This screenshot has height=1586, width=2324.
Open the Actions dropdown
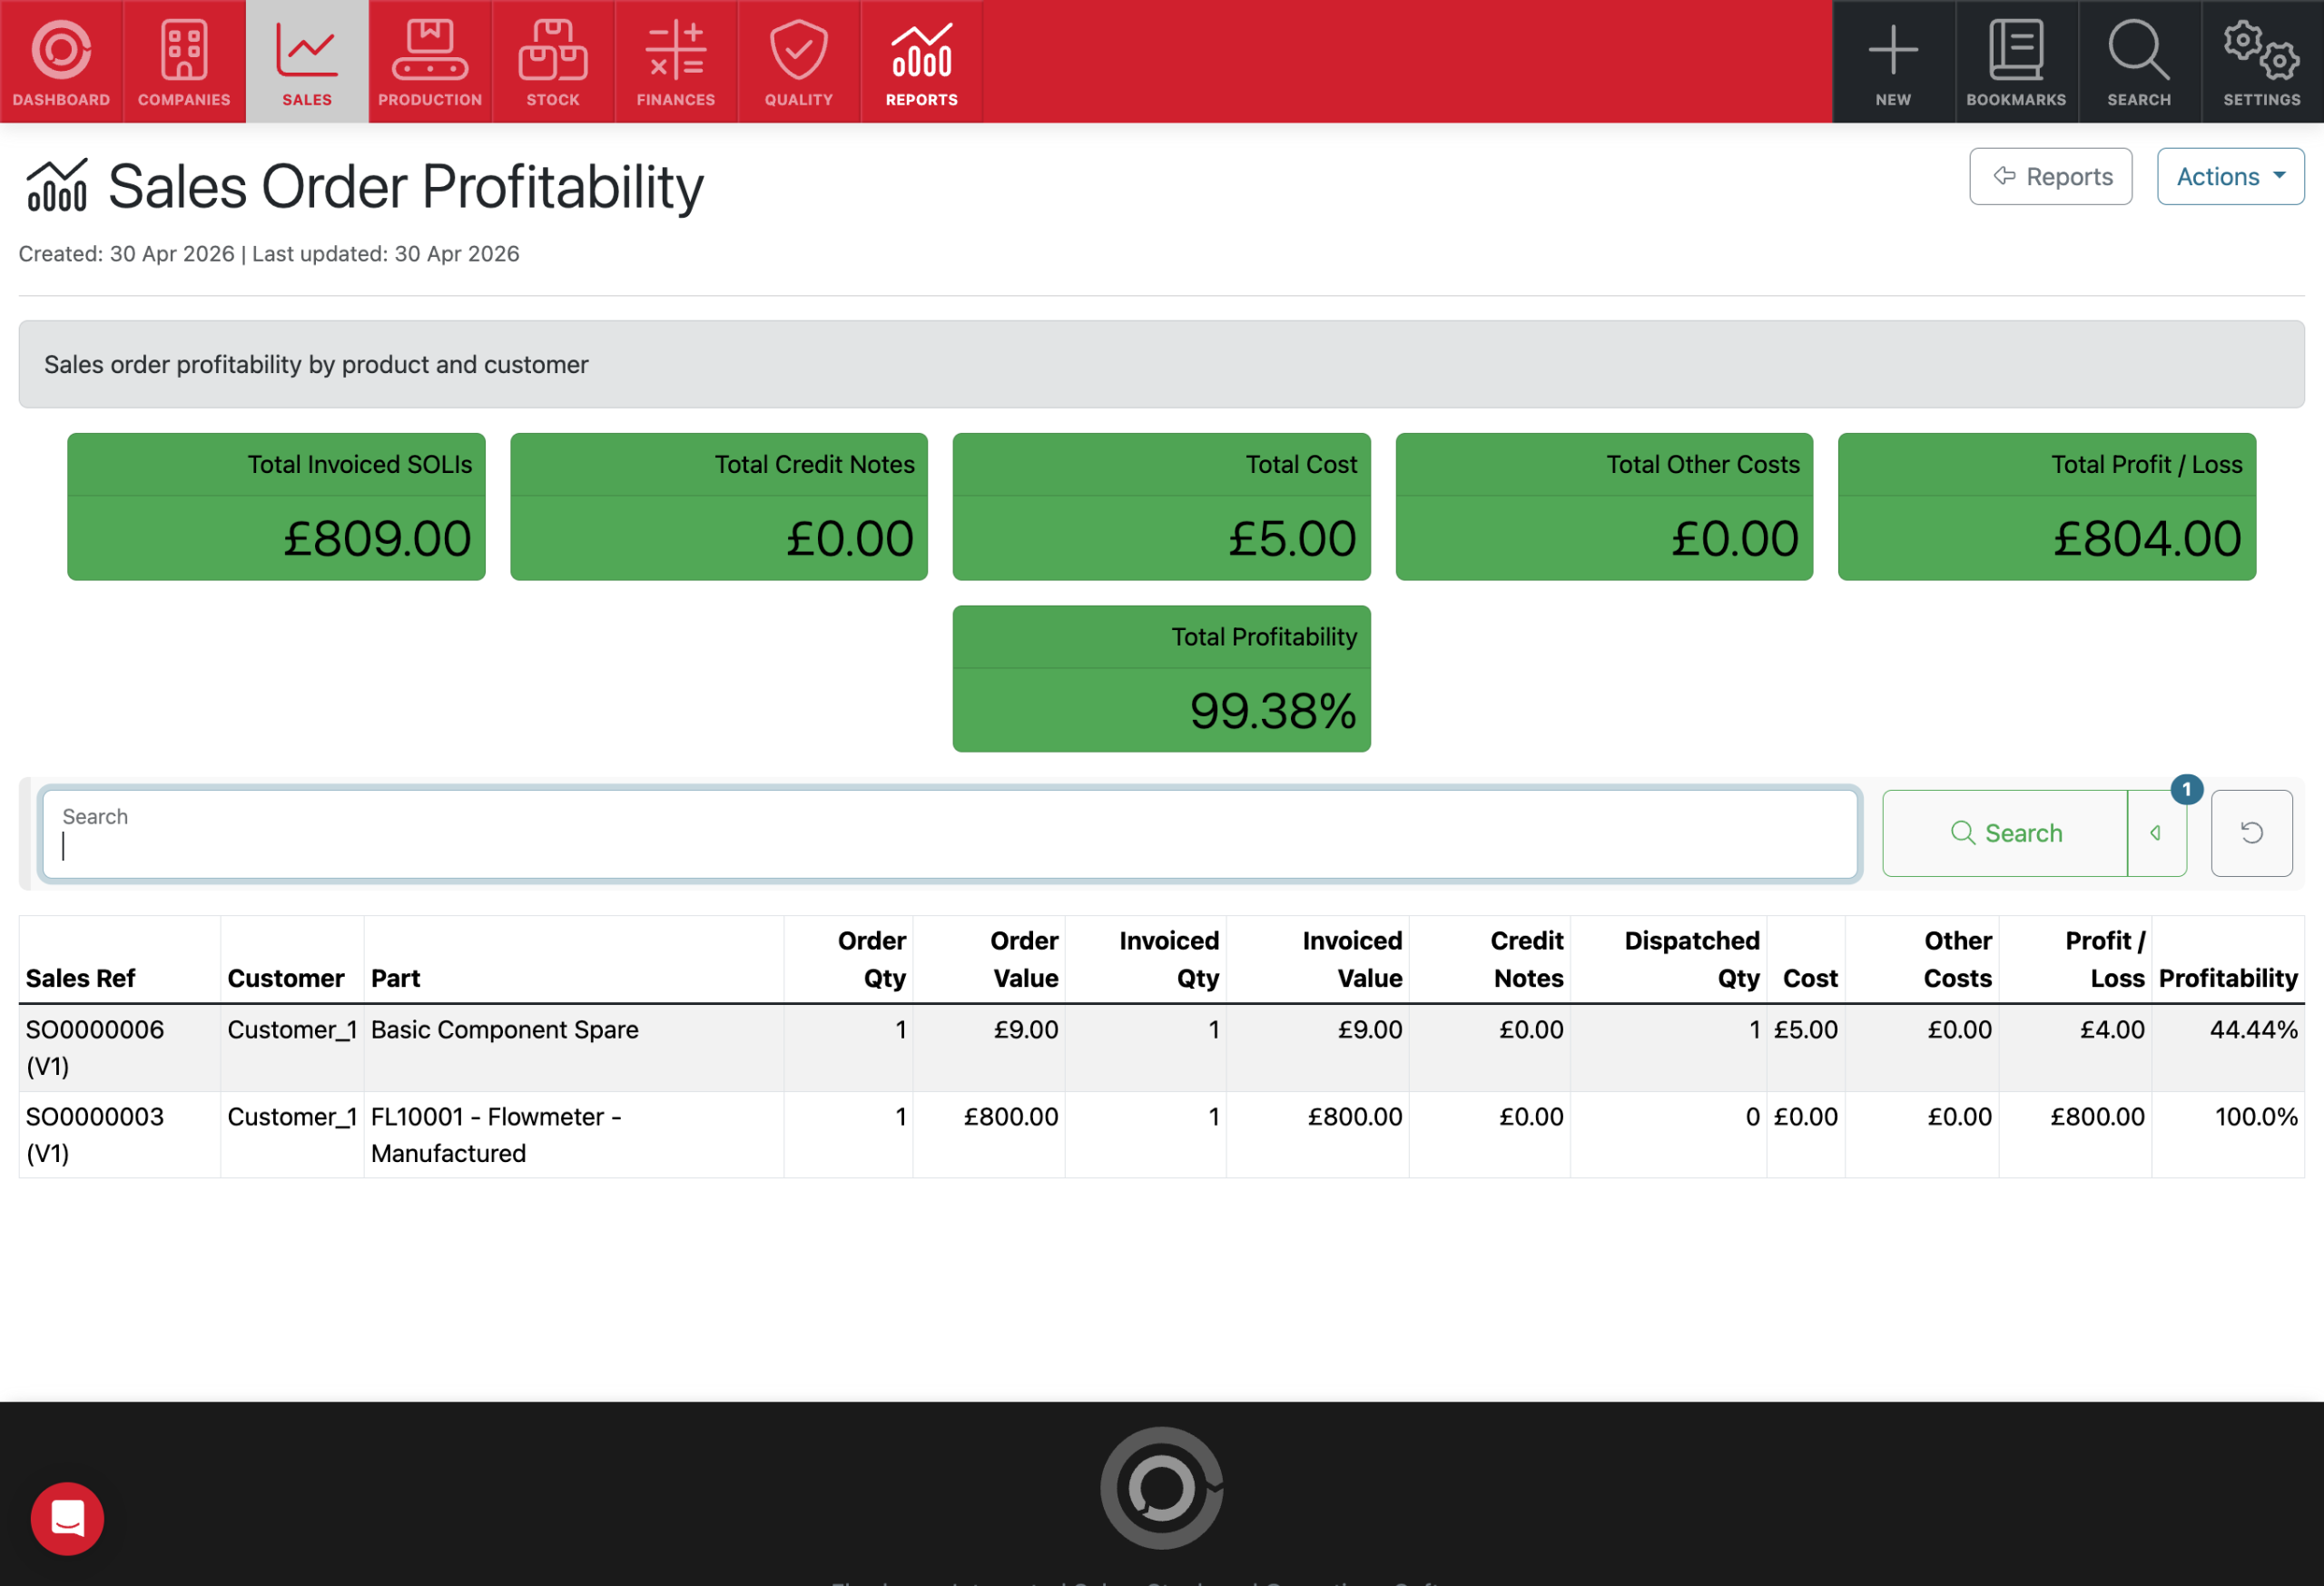pos(2230,177)
